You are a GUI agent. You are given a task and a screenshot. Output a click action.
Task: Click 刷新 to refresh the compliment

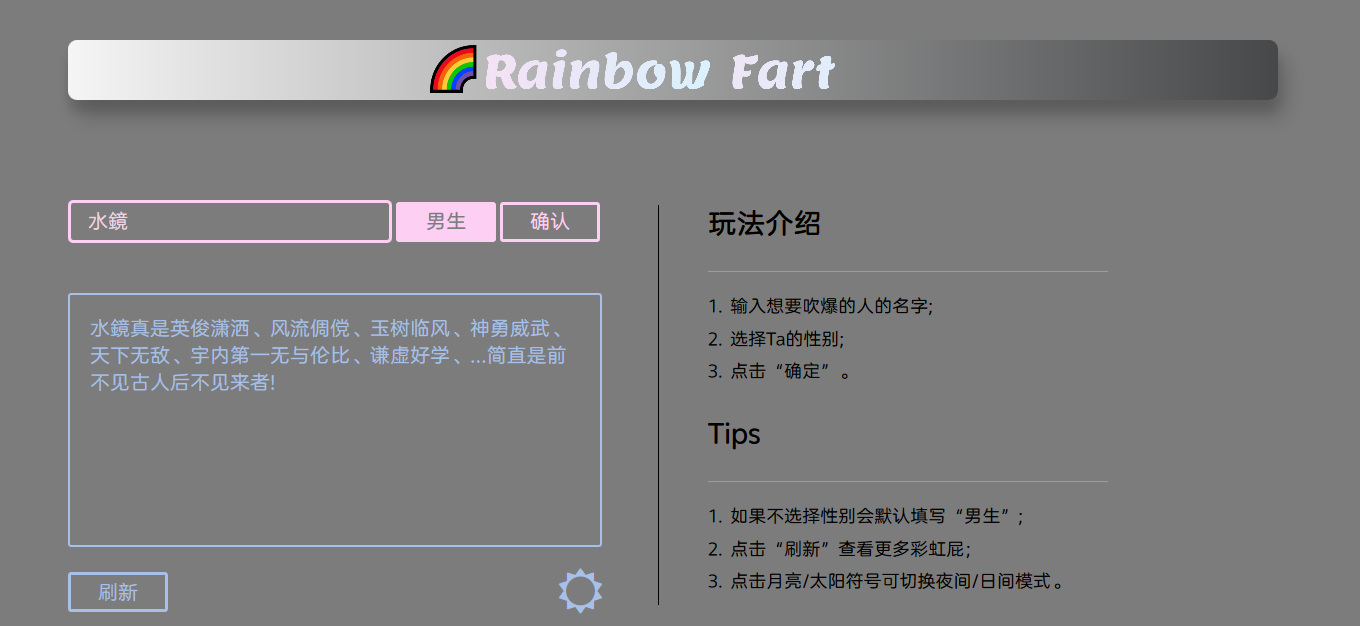pos(117,591)
